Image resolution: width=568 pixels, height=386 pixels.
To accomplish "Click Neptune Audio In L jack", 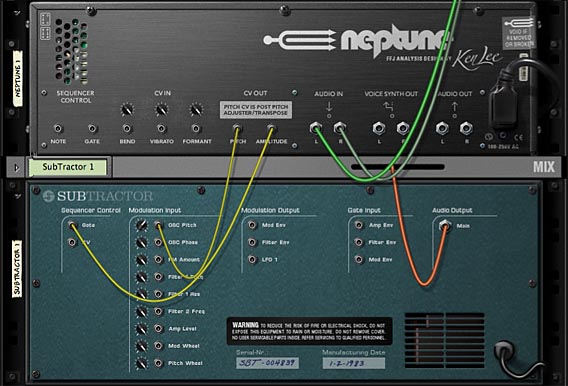I will pyautogui.click(x=316, y=128).
